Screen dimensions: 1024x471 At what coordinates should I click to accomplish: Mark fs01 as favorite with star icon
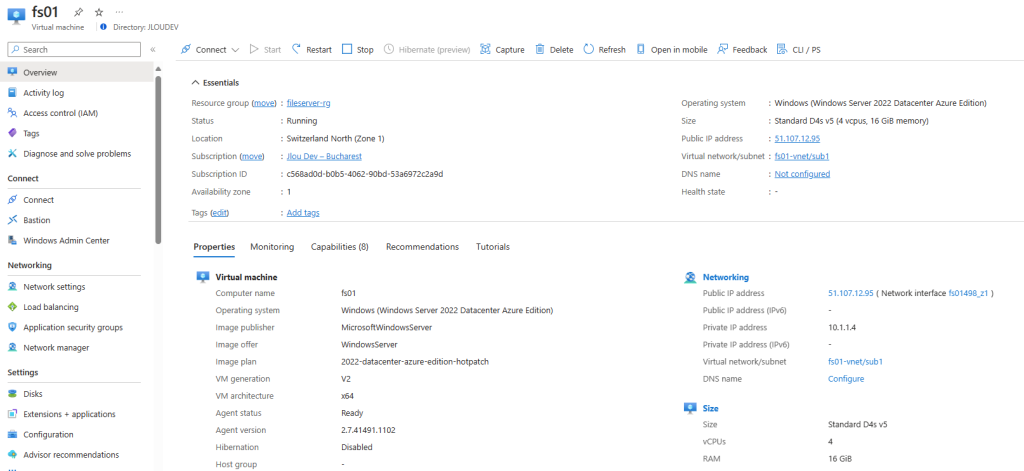coord(99,12)
